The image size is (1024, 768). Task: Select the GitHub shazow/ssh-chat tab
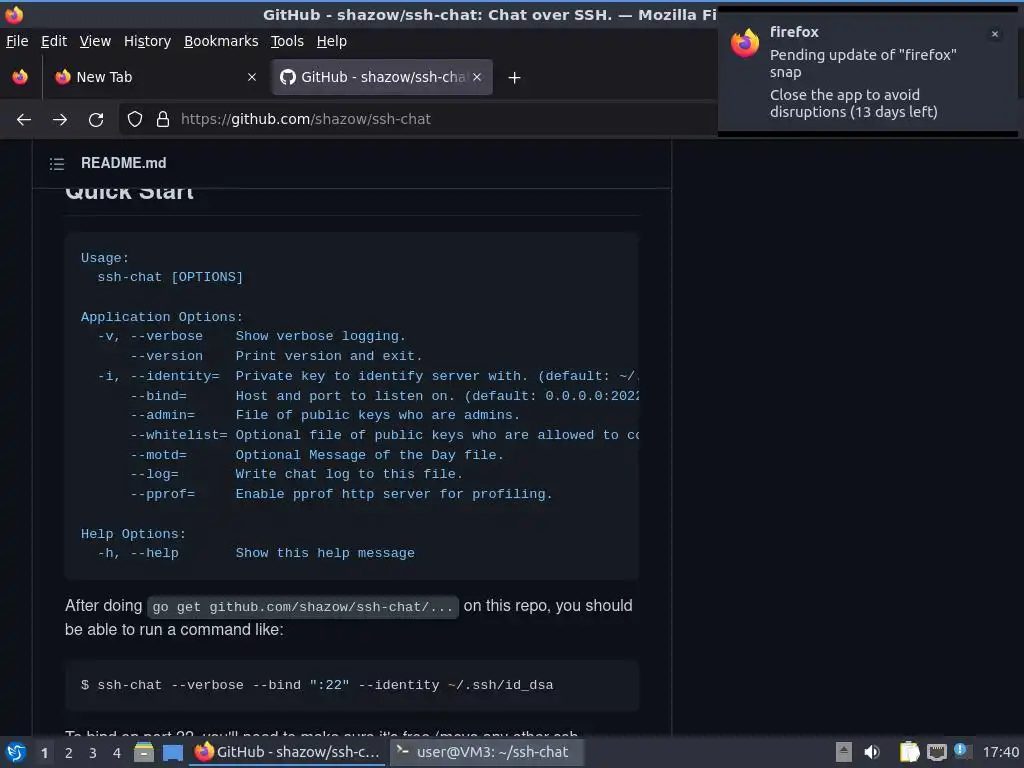(382, 77)
